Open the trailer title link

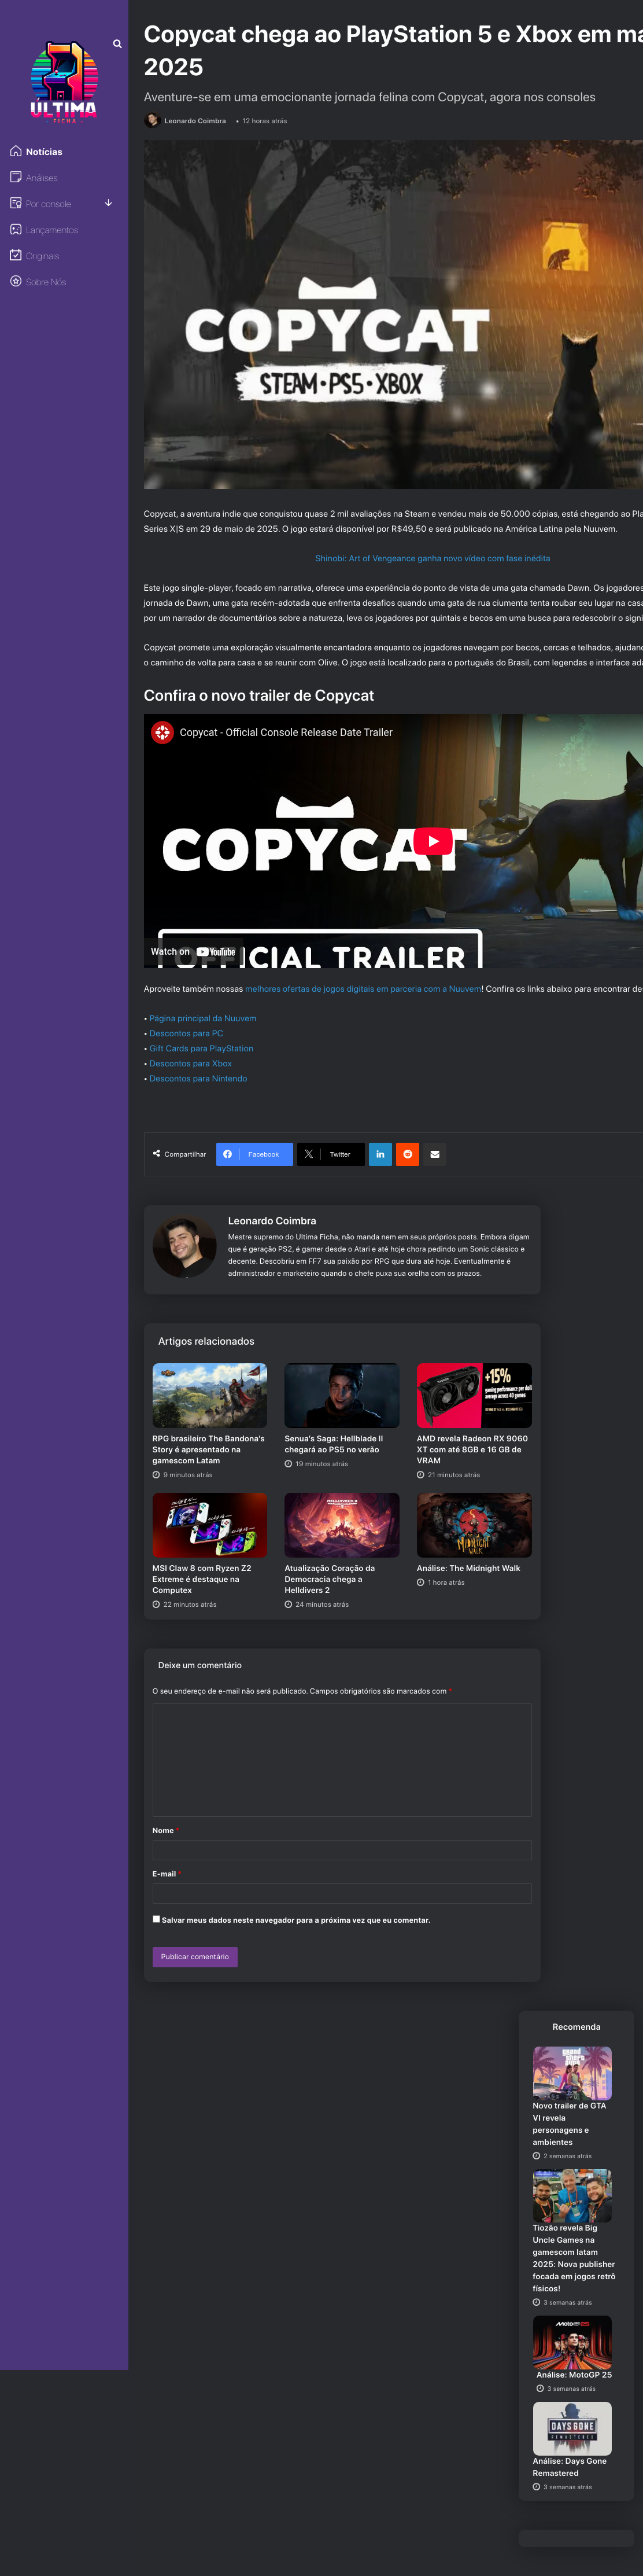pyautogui.click(x=286, y=732)
